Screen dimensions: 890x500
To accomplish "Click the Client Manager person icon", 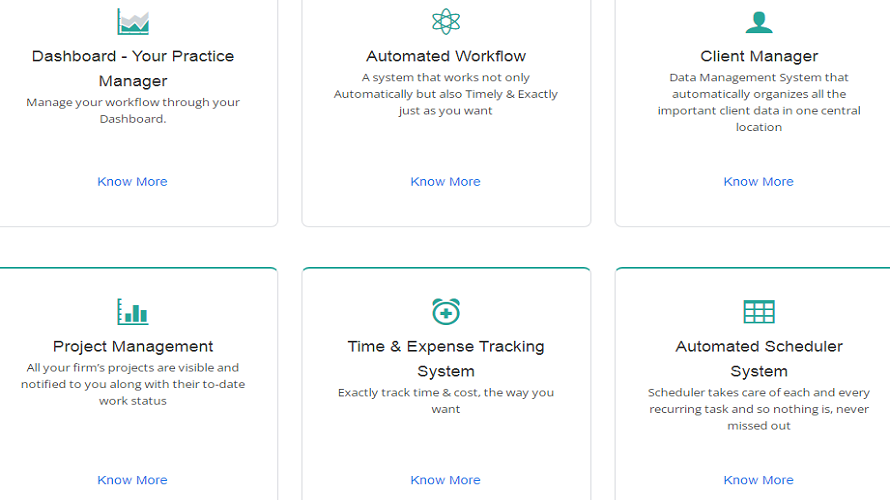I will click(x=759, y=21).
